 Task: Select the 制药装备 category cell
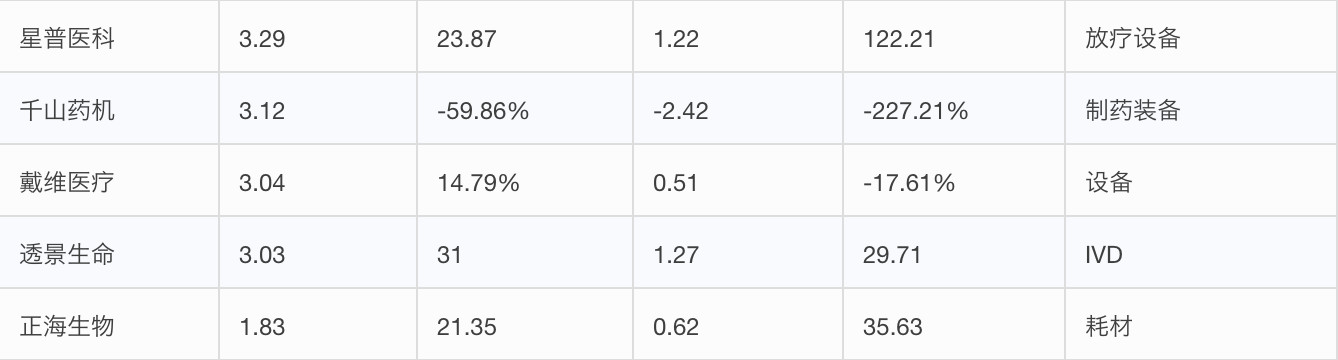coord(1202,109)
